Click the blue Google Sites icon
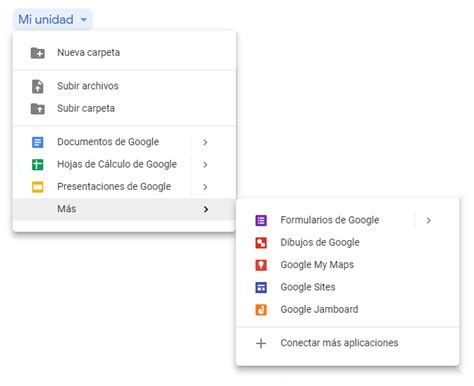The width and height of the screenshot is (474, 386). (x=261, y=287)
